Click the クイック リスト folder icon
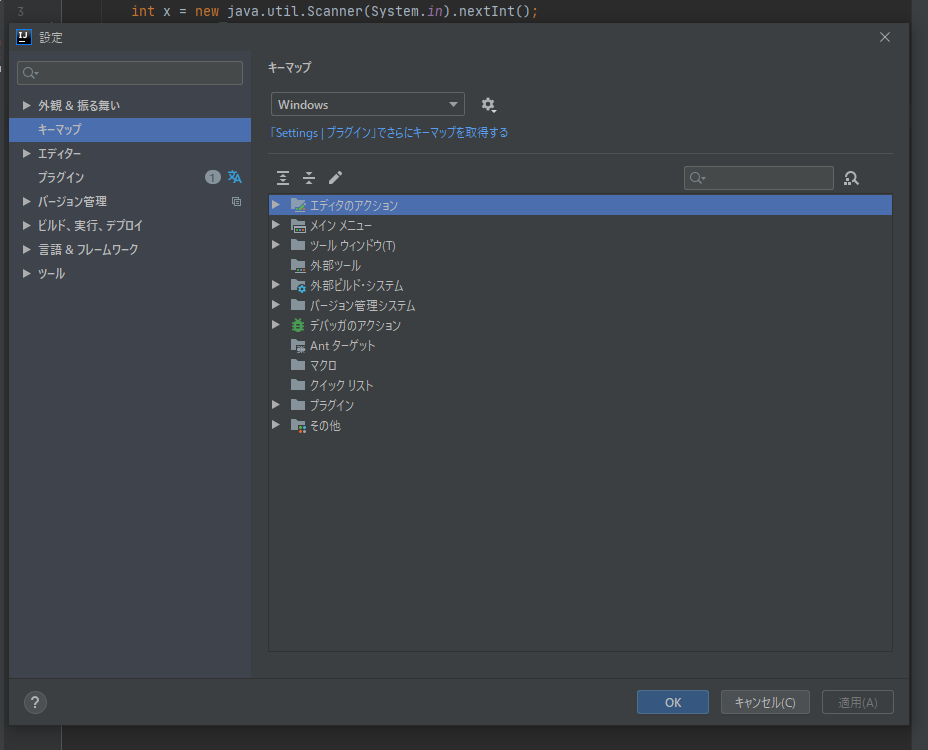This screenshot has width=928, height=750. pyautogui.click(x=298, y=385)
